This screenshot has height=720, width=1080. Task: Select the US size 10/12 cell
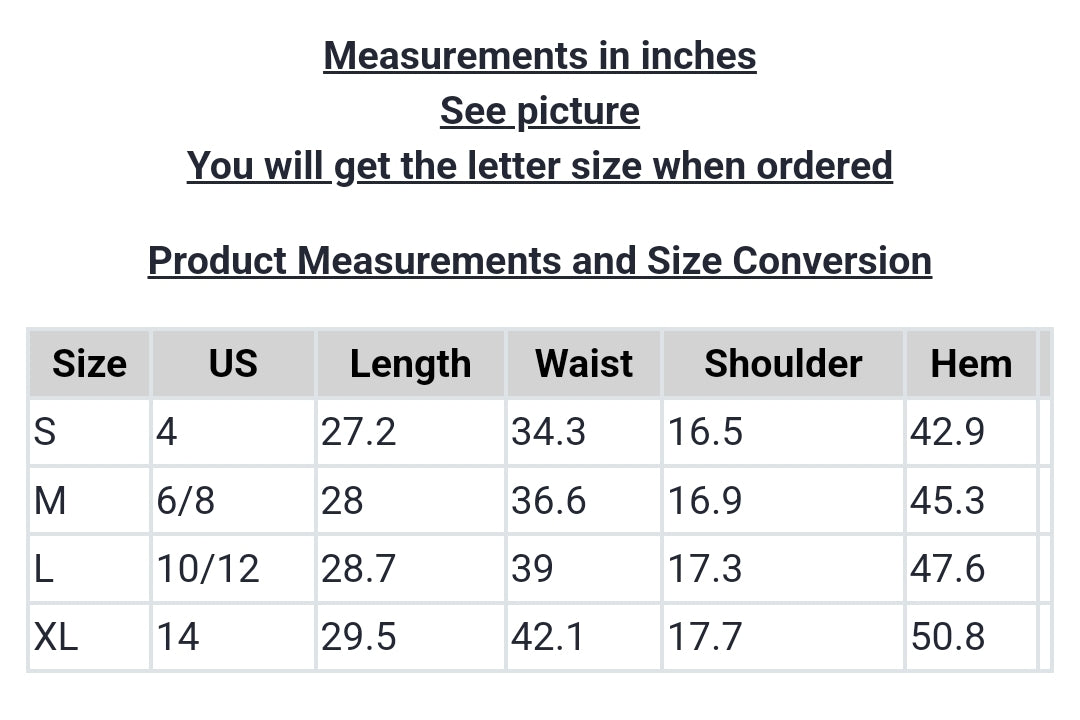(208, 568)
